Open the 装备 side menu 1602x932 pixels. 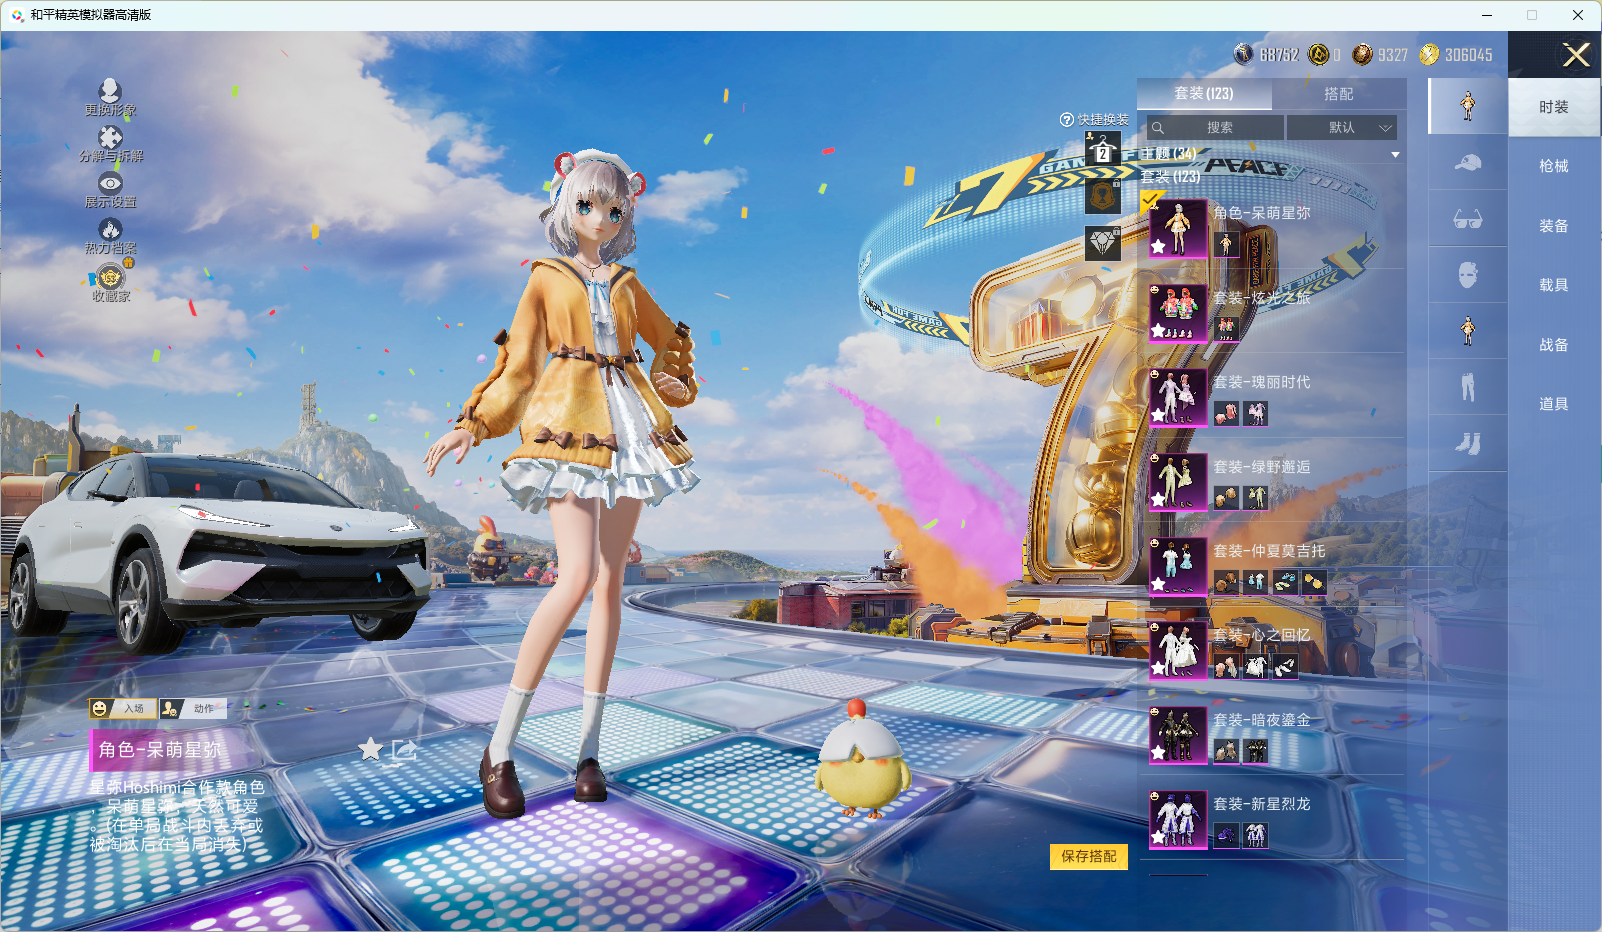(x=1554, y=226)
